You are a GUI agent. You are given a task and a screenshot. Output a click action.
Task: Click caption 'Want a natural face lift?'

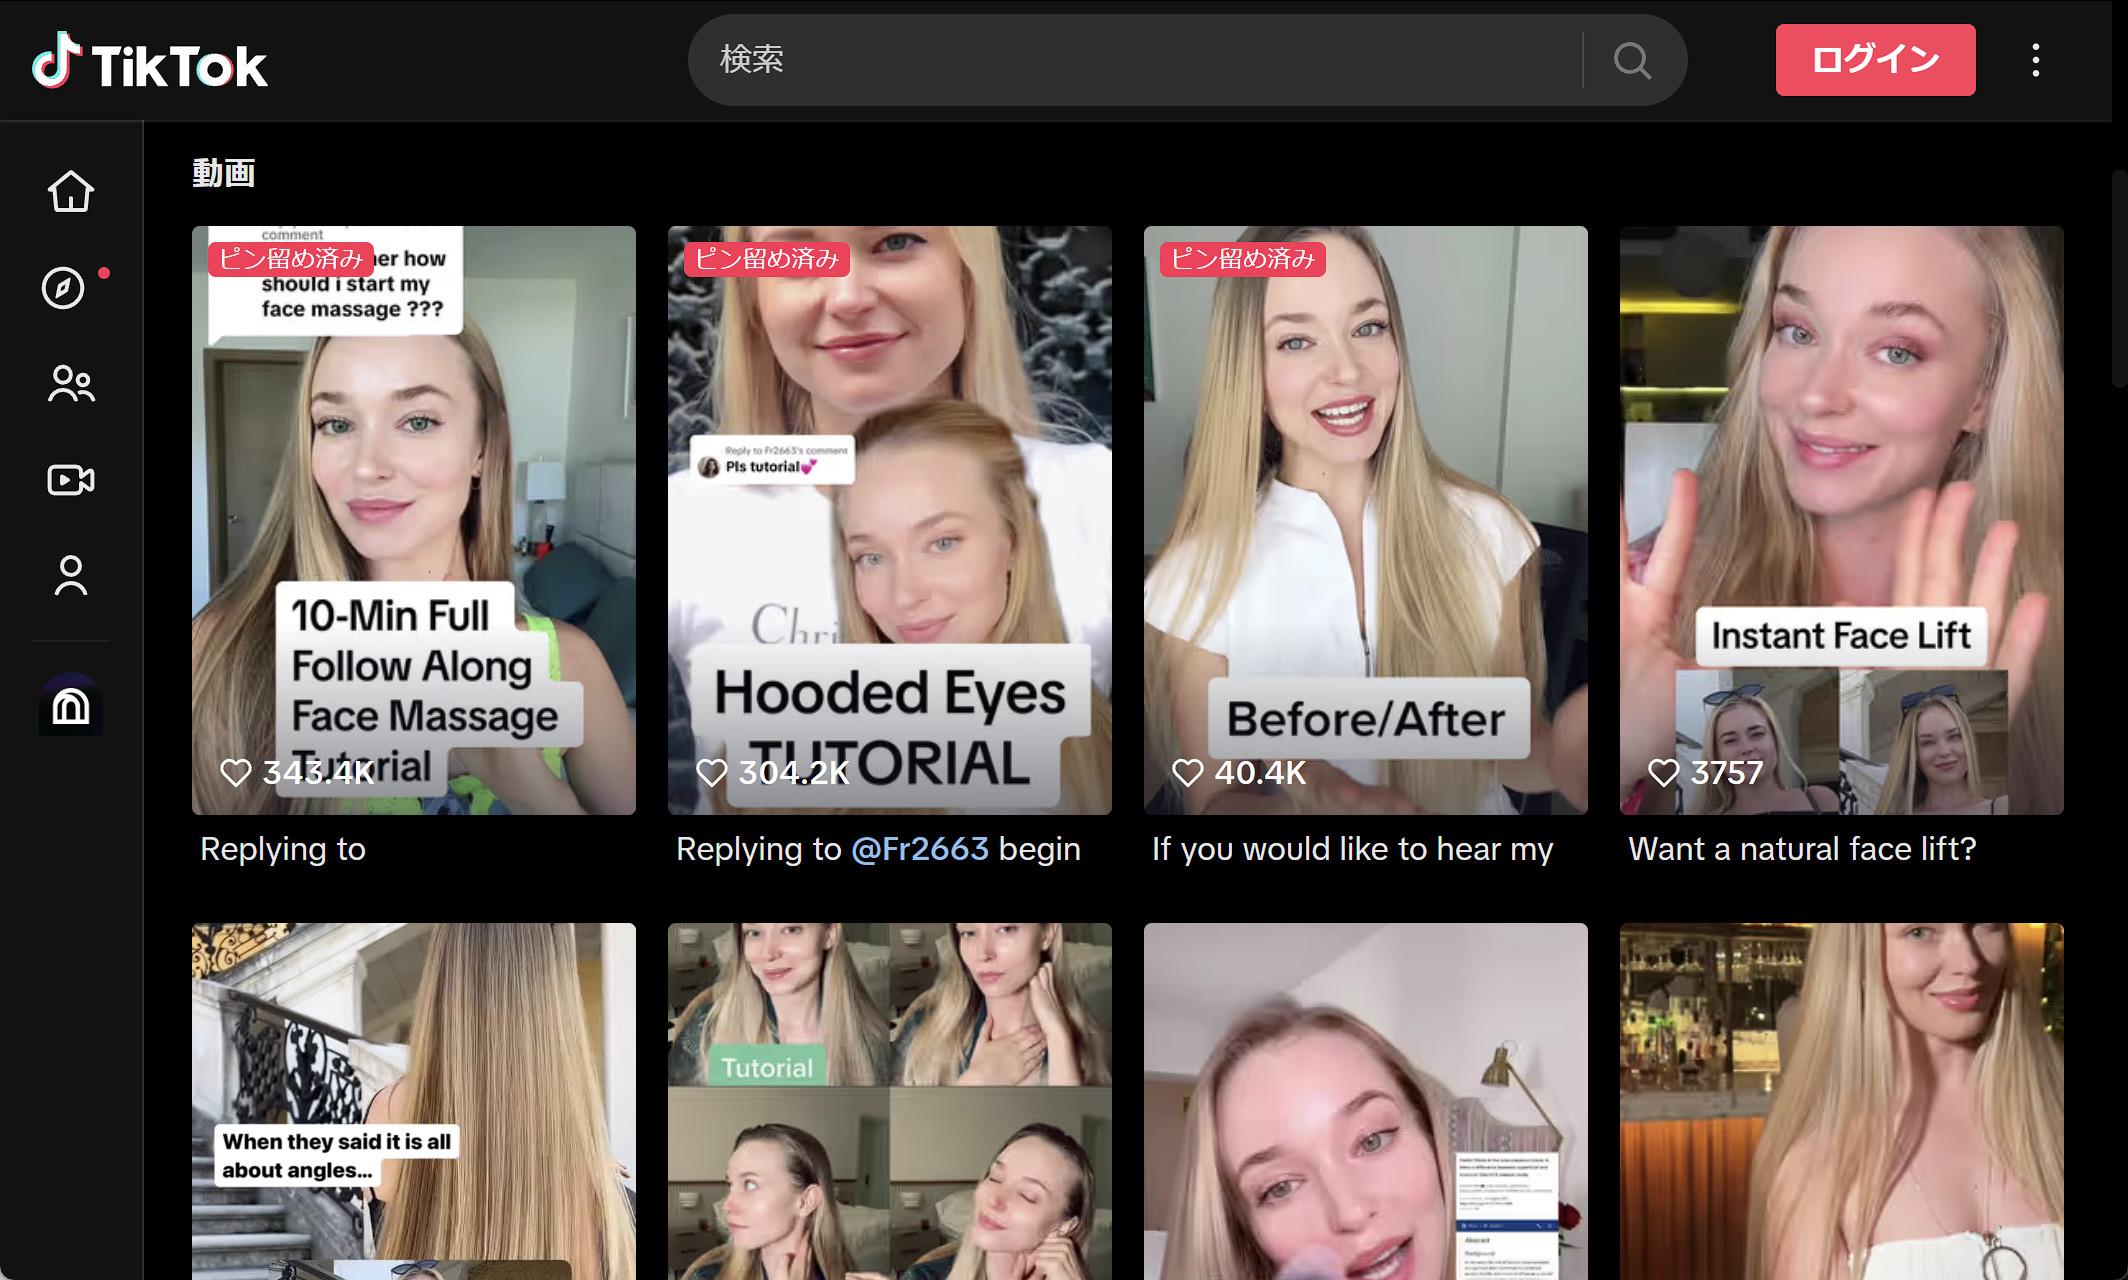1802,849
